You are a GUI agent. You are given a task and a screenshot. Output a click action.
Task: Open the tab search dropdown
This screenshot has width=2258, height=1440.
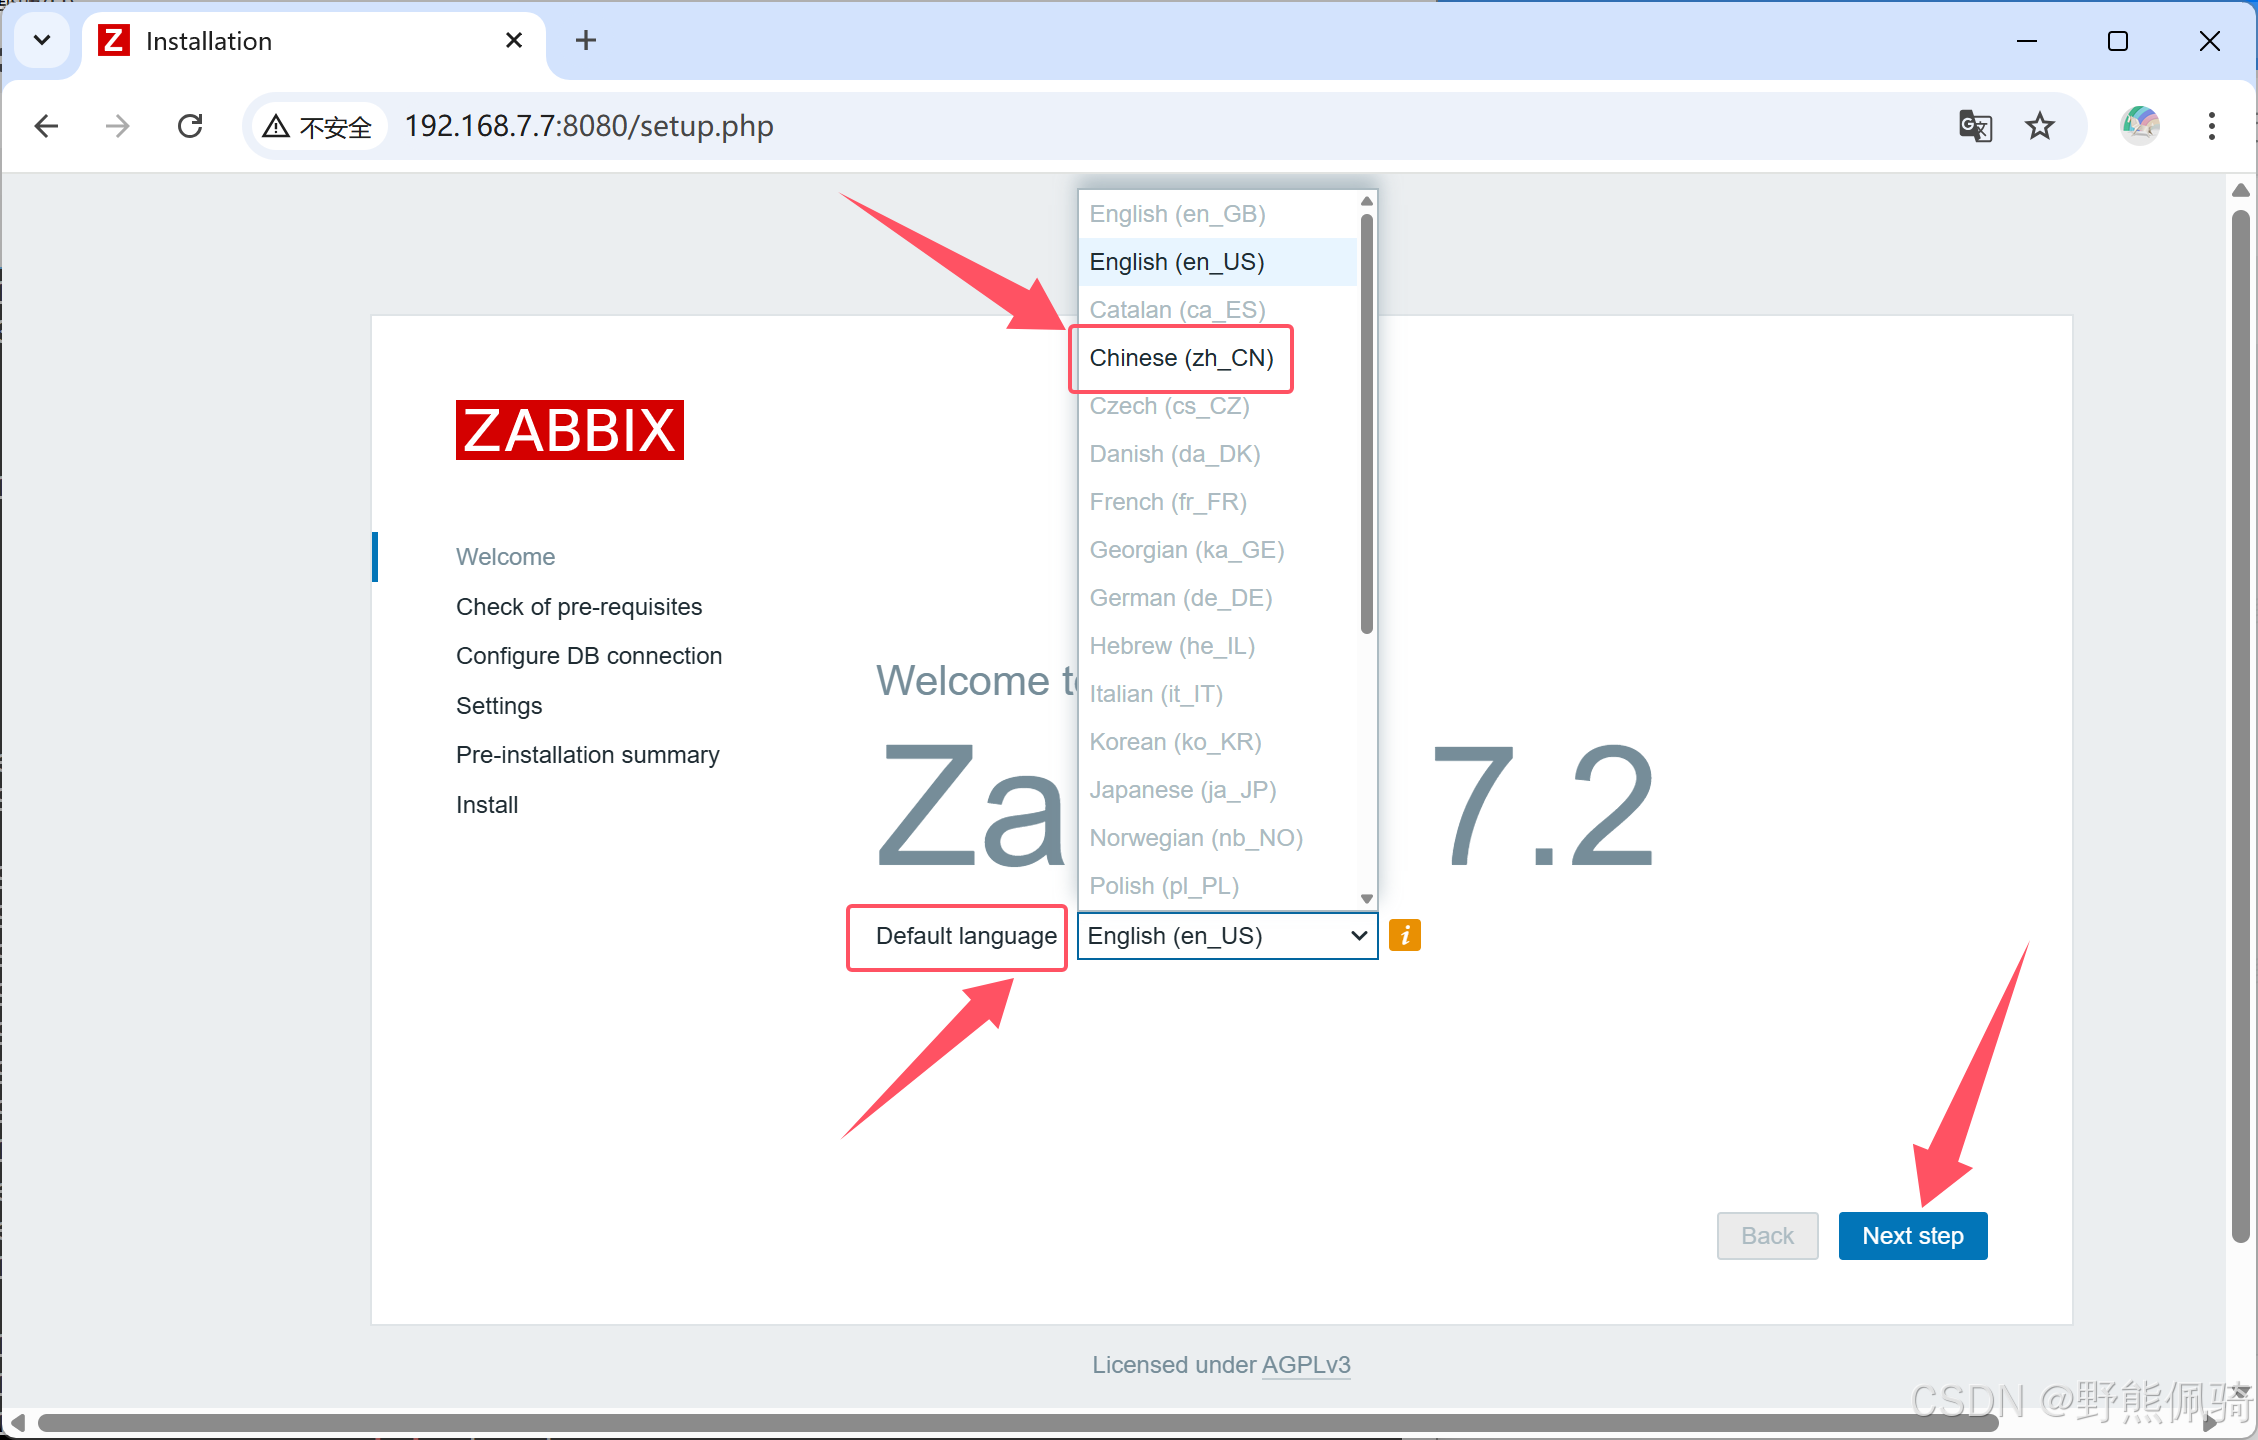[42, 41]
